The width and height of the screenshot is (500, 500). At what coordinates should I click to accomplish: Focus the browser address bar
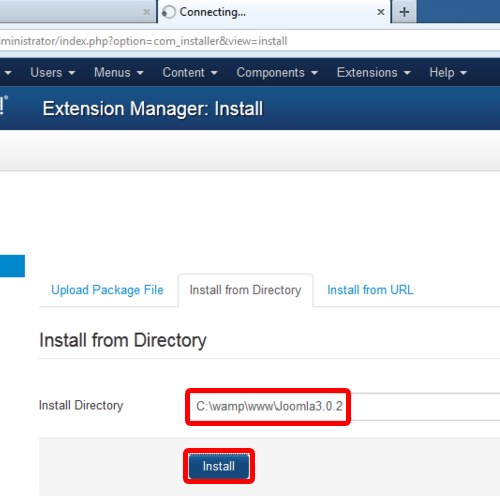pyautogui.click(x=250, y=41)
